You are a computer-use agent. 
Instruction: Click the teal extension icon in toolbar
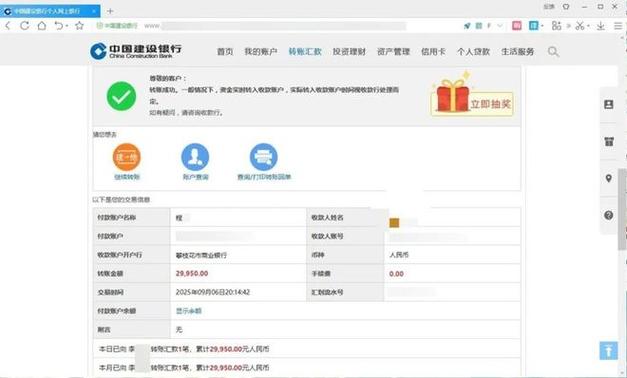tap(533, 26)
